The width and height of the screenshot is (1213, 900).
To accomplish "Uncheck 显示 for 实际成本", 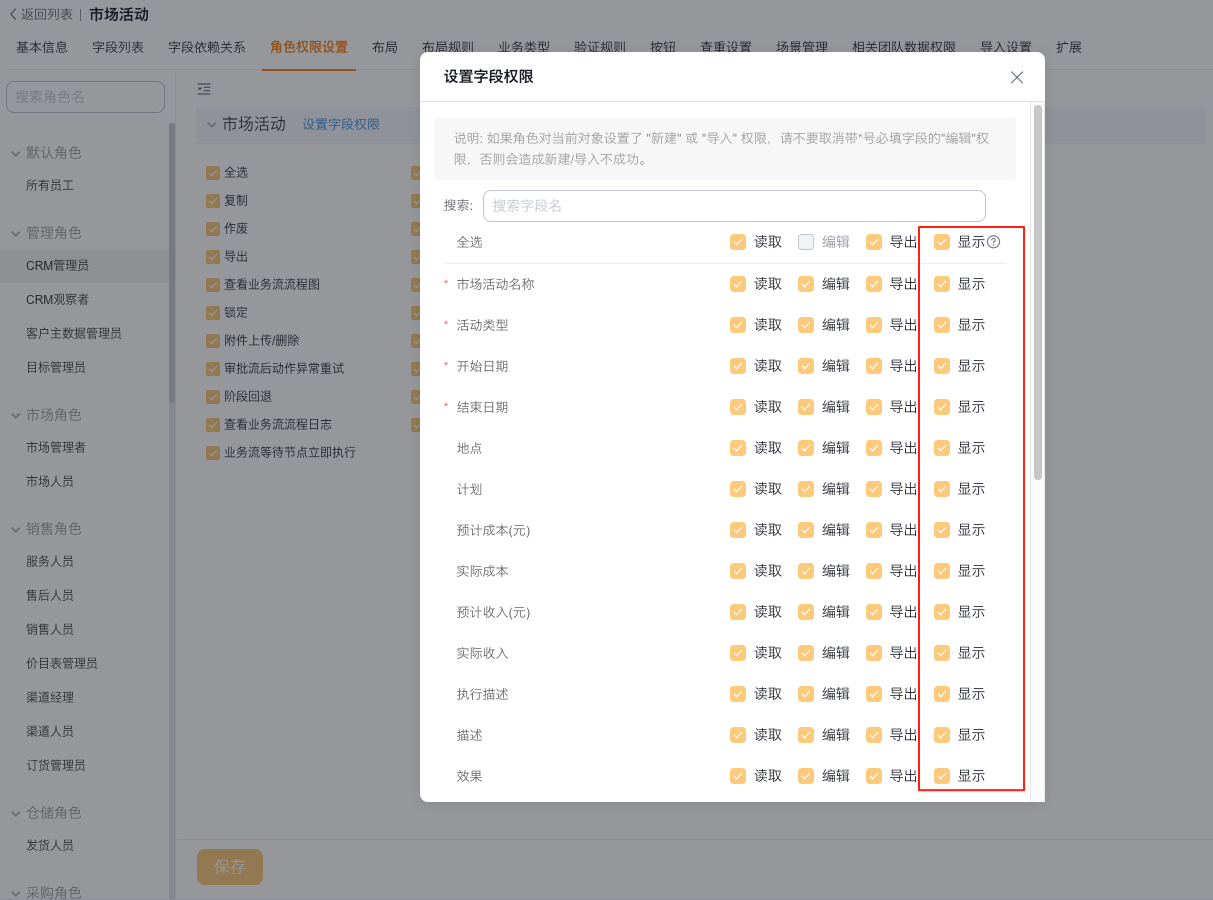I will click(x=942, y=571).
